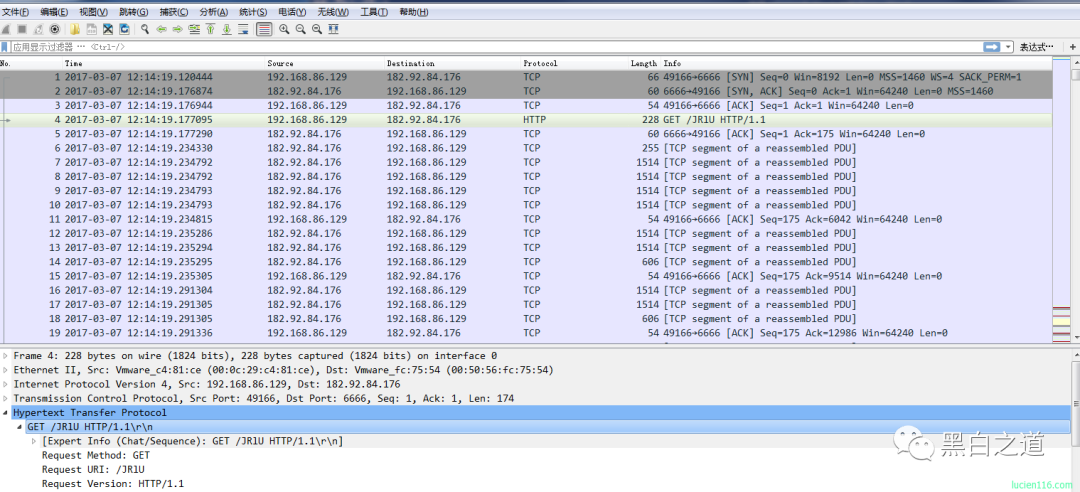
Task: Open the 帮助(H) menu
Action: 413,12
